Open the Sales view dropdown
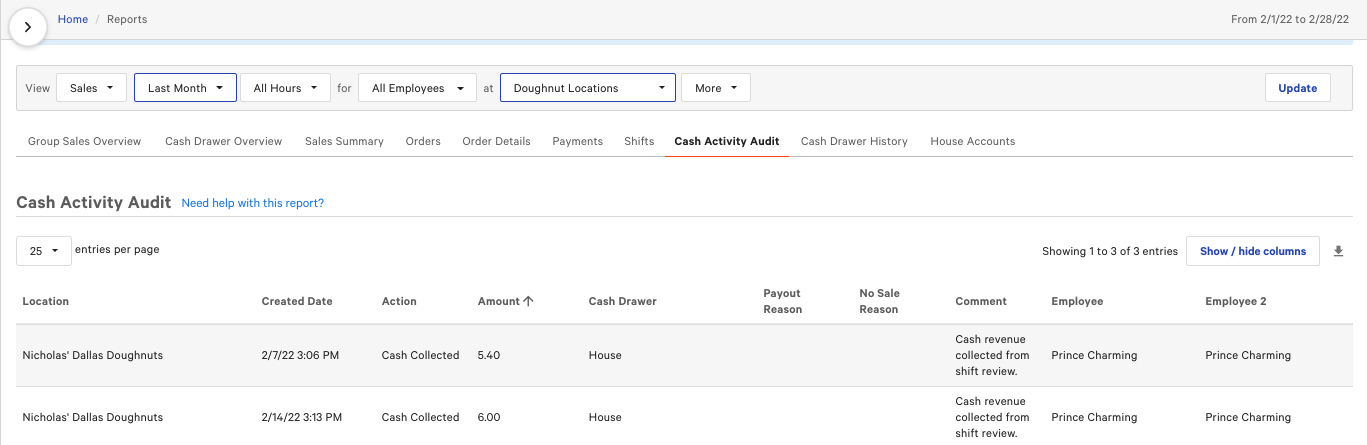The width and height of the screenshot is (1367, 445). pos(91,88)
